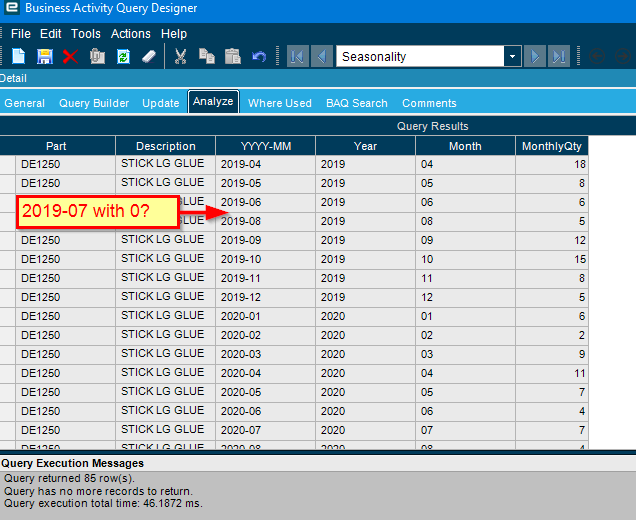
Task: Sort by the Year column header
Action: click(x=365, y=146)
